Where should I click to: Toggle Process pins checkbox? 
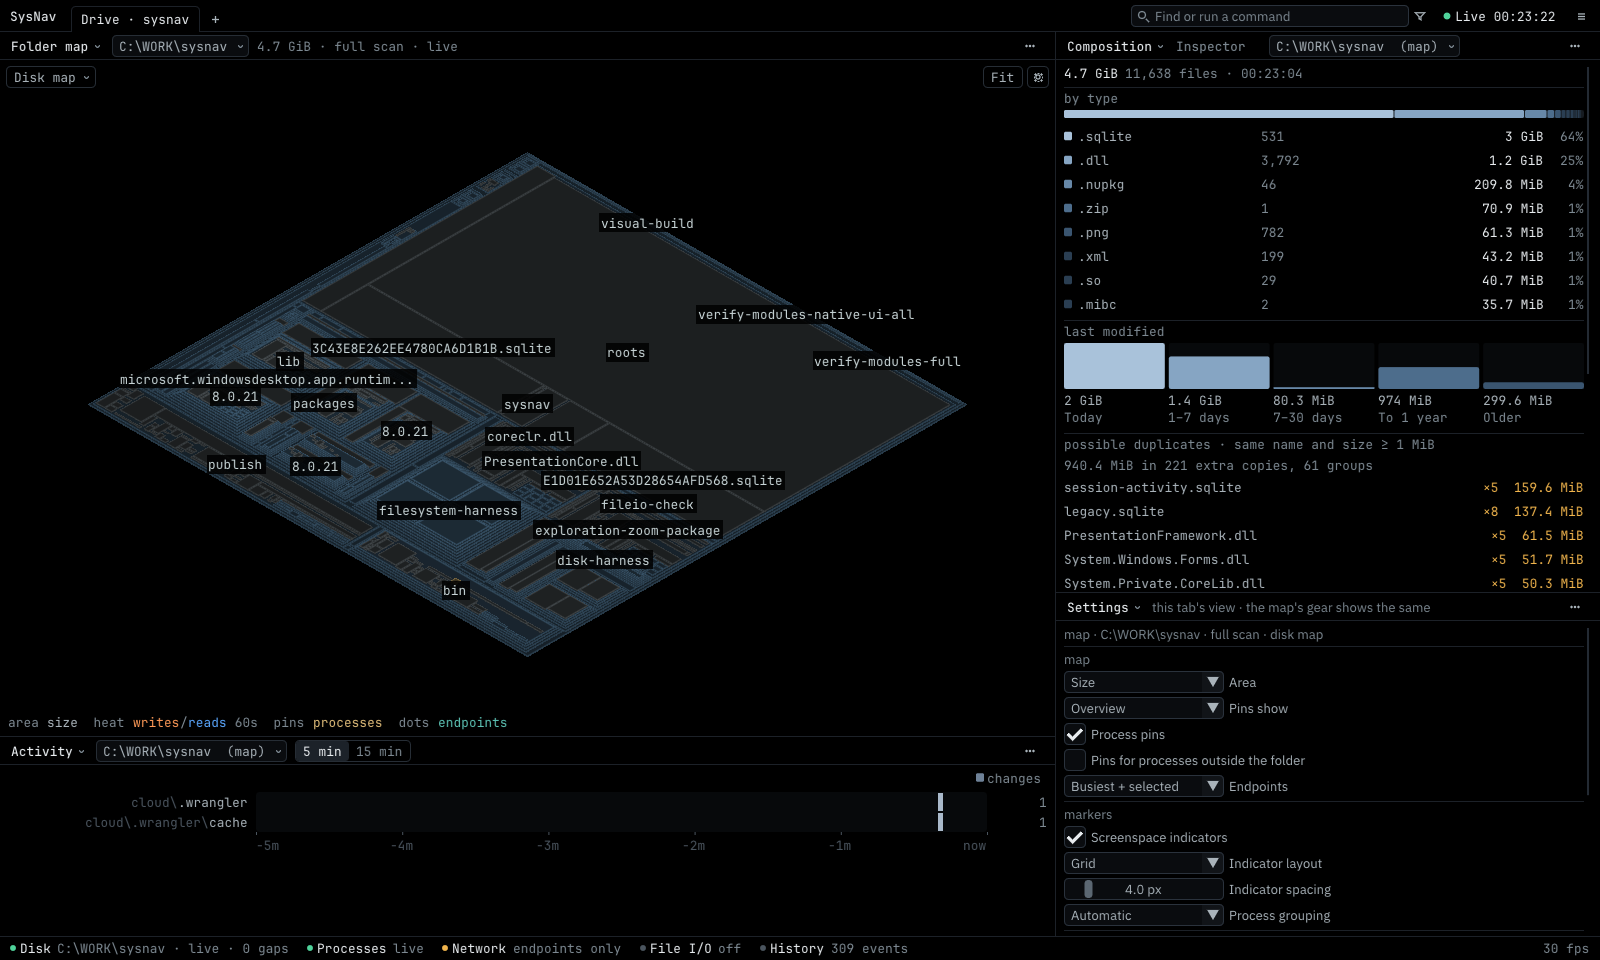tap(1075, 734)
